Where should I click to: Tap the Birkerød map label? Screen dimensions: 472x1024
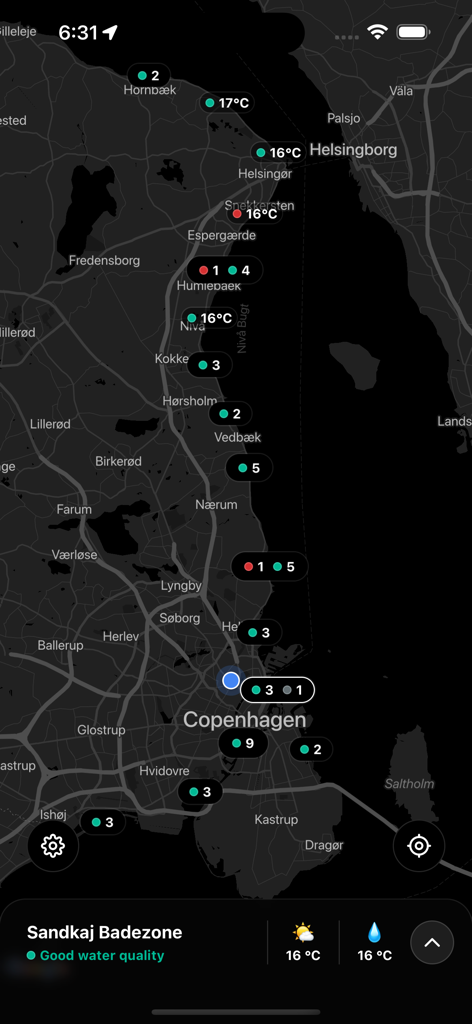(x=118, y=461)
